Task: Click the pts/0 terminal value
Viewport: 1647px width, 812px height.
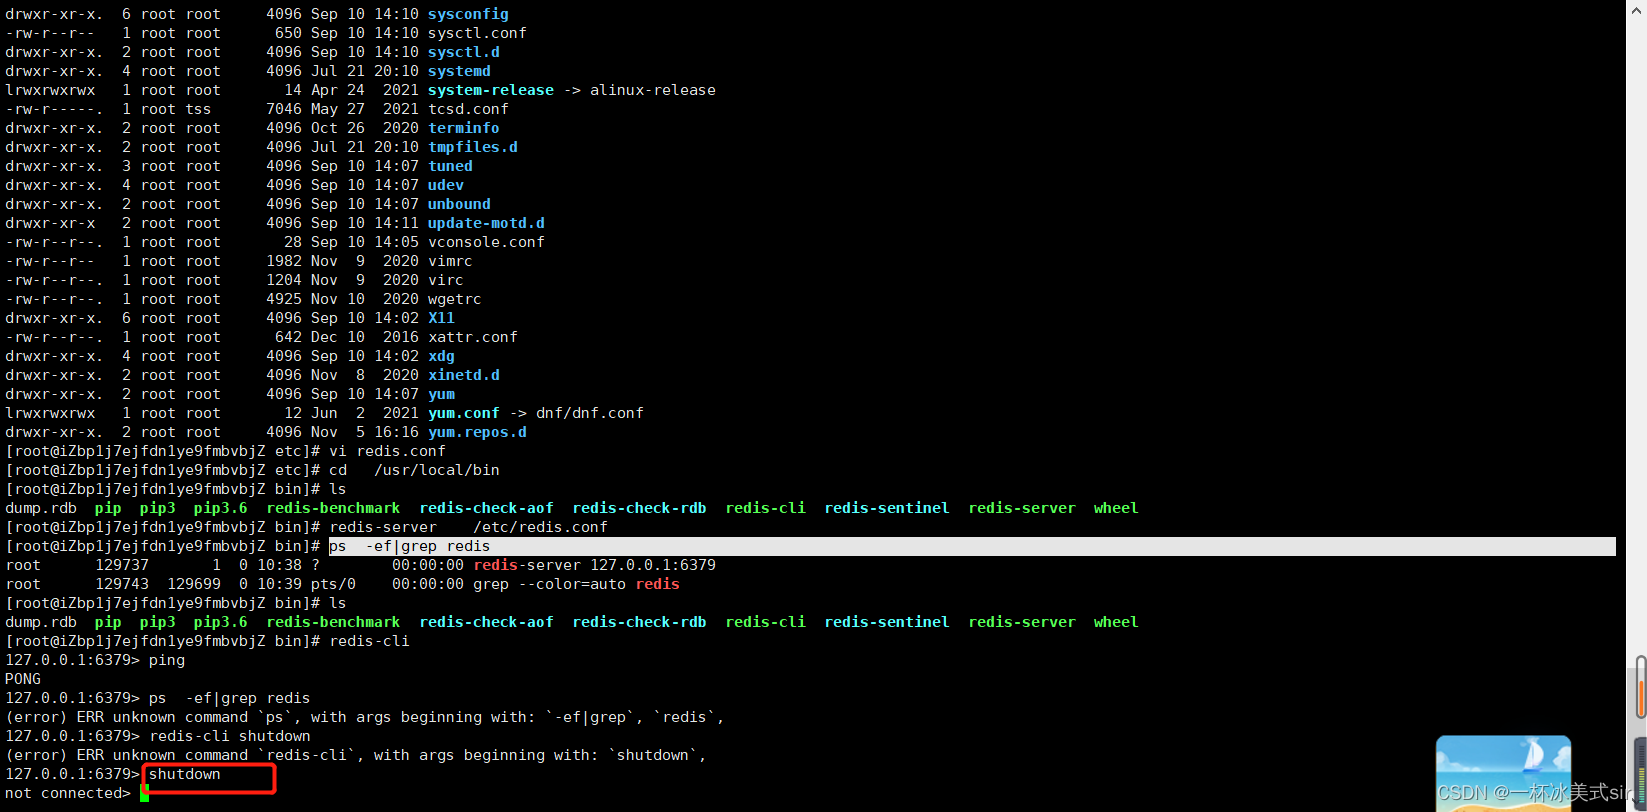Action: pyautogui.click(x=333, y=584)
